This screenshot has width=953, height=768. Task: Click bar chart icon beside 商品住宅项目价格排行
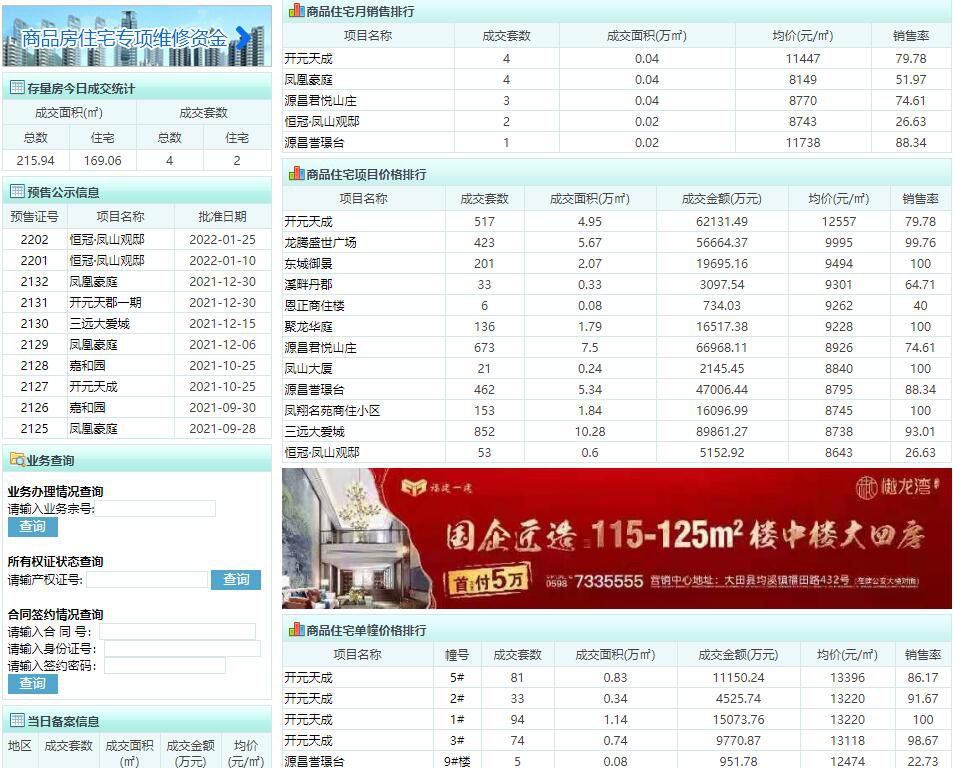pyautogui.click(x=296, y=174)
